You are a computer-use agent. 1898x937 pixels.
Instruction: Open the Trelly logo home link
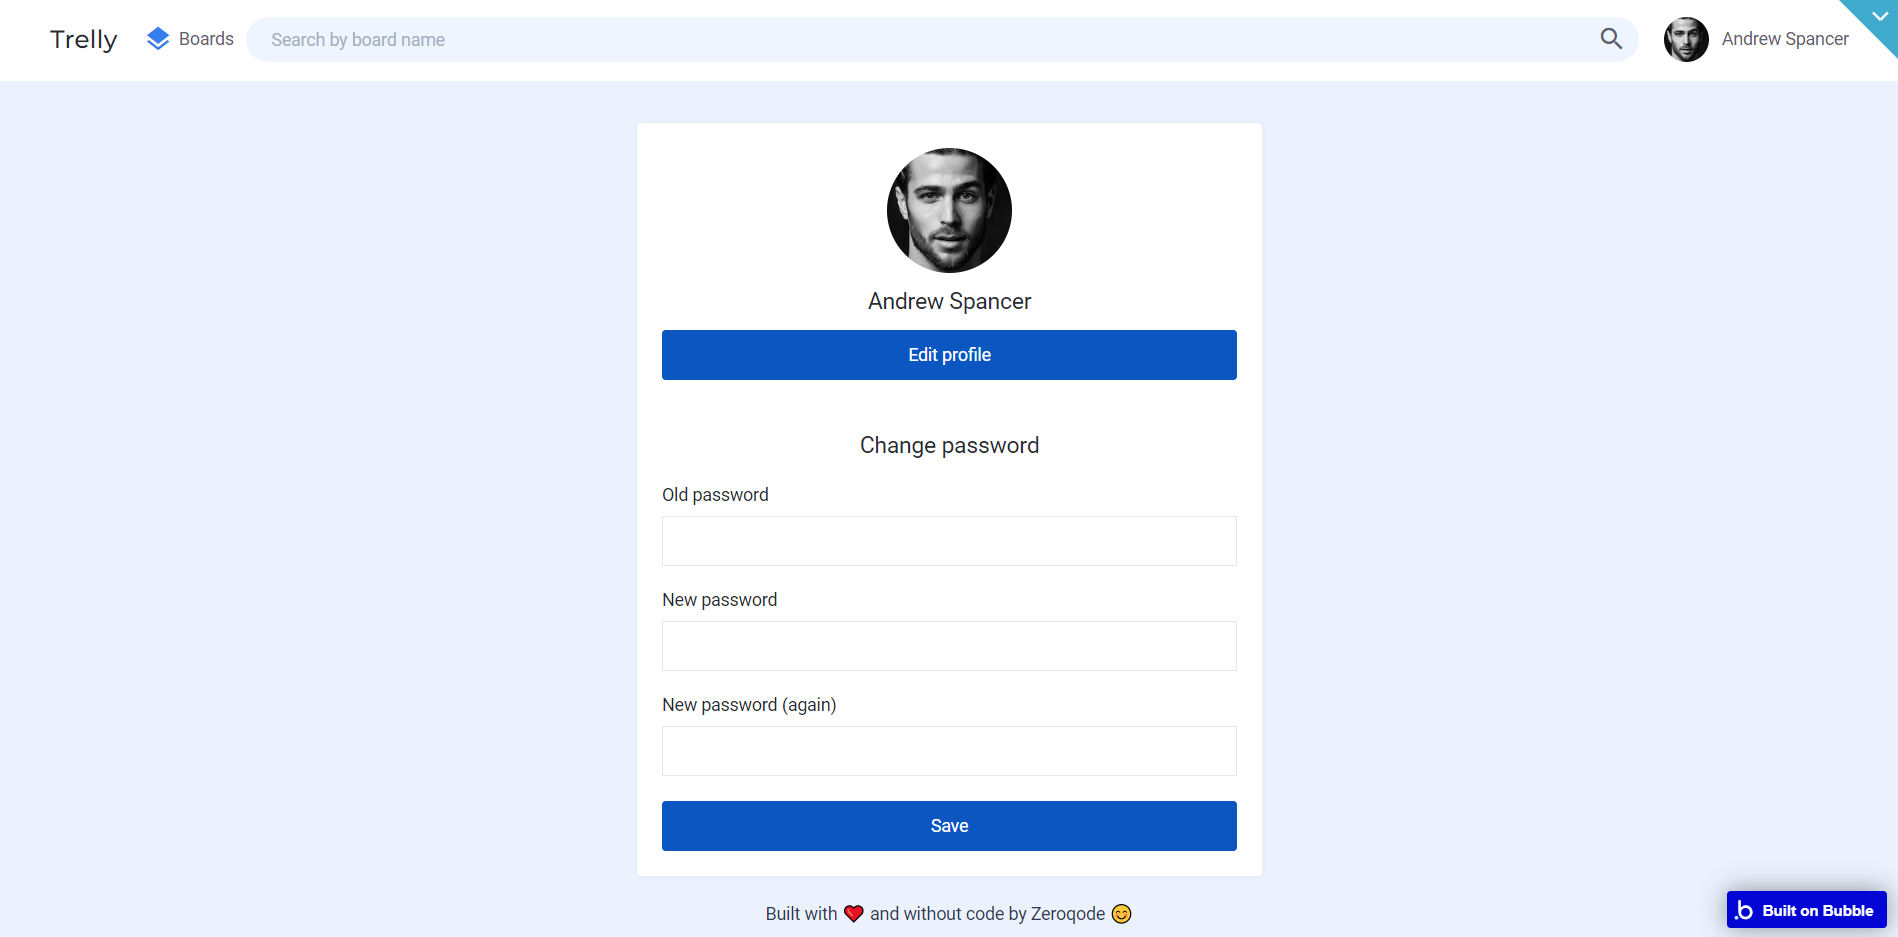pyautogui.click(x=84, y=39)
